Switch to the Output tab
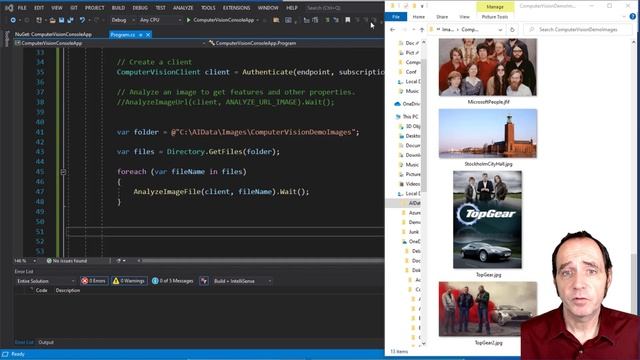Screen dimensions: 640x360 click(x=46, y=342)
